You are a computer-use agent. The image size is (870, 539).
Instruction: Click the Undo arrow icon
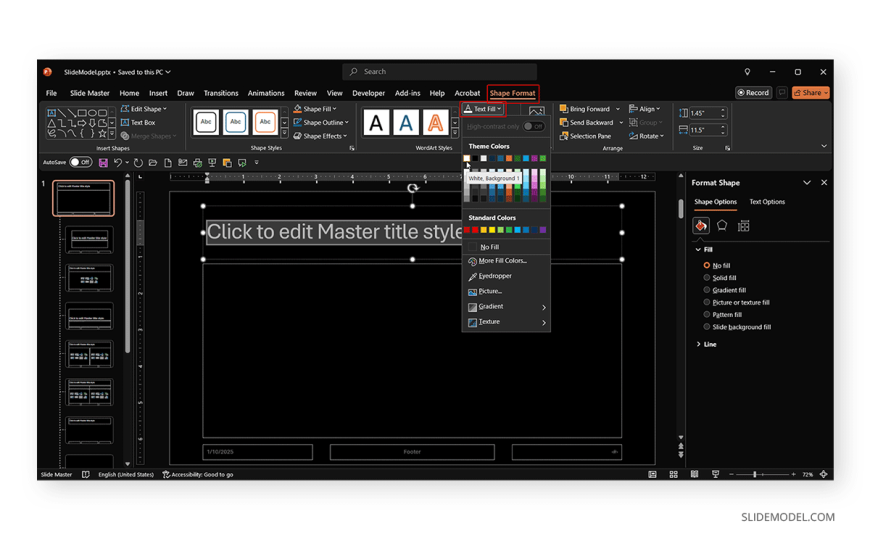tap(117, 162)
